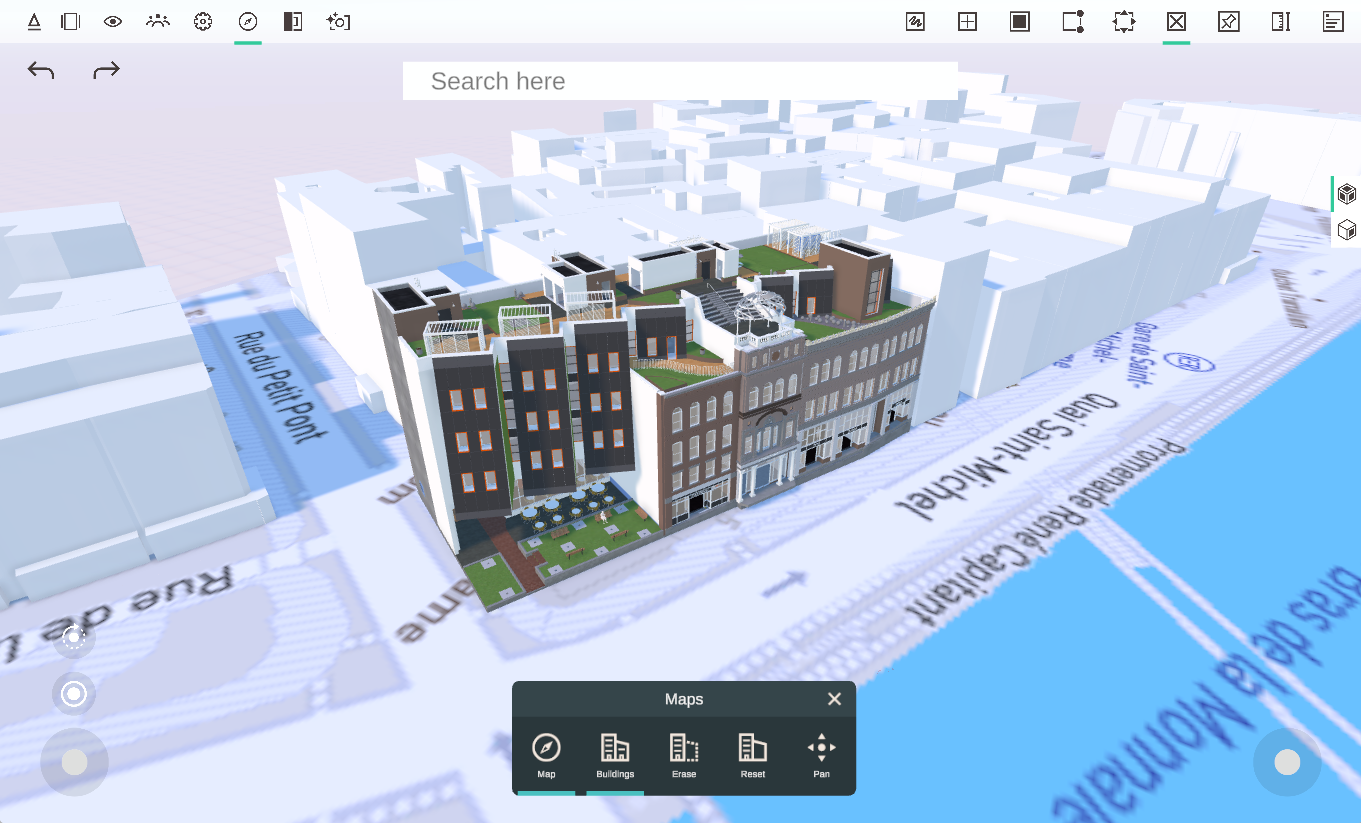Select the filled square tool
The image size is (1361, 823).
coord(1020,21)
